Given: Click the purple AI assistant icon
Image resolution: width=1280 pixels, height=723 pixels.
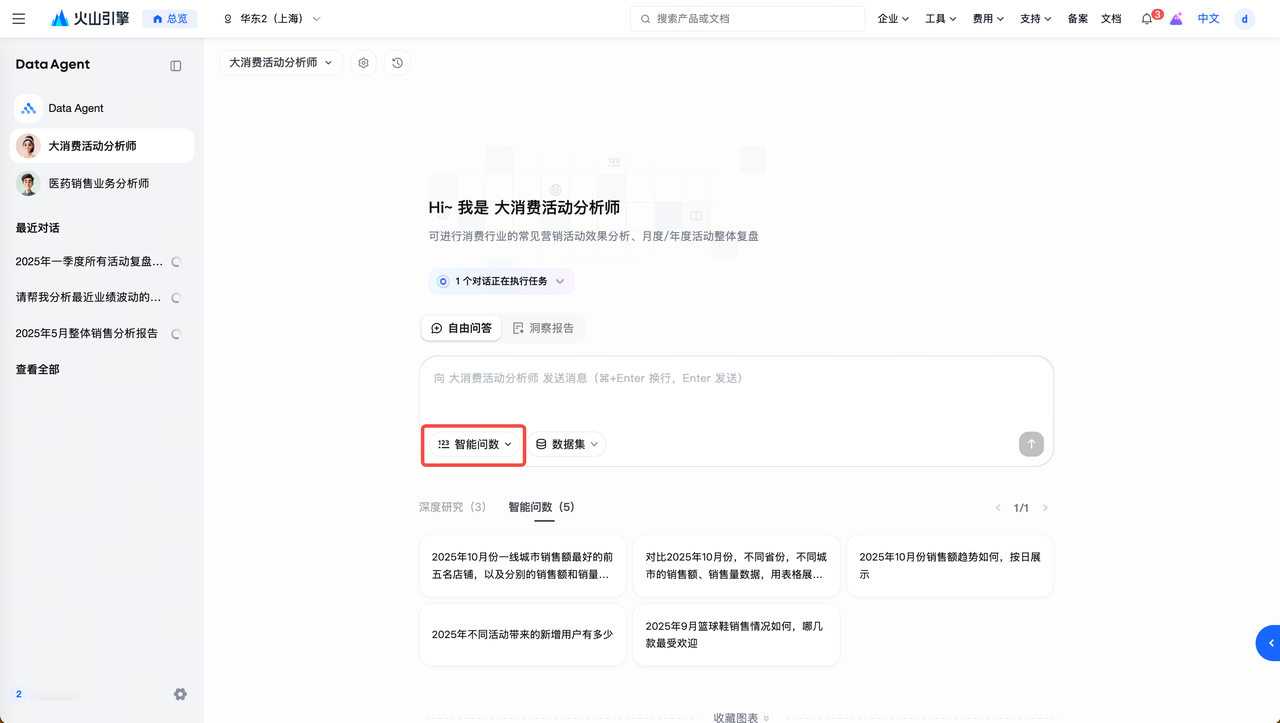Looking at the screenshot, I should point(1176,19).
